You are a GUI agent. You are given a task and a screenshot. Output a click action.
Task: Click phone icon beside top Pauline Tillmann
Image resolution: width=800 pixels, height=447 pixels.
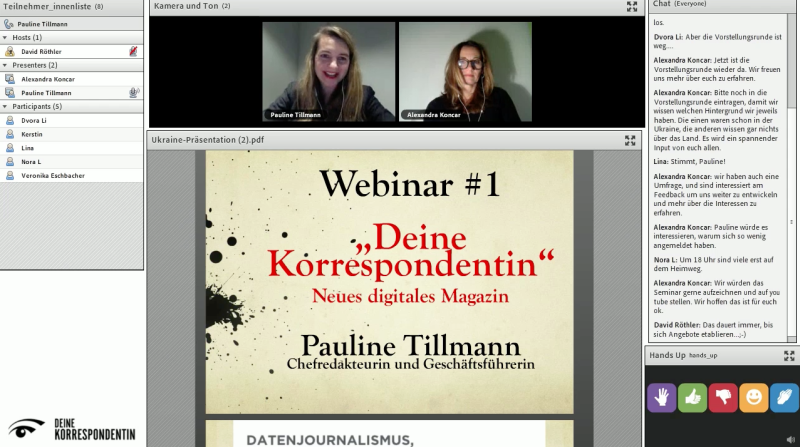[x=8, y=24]
